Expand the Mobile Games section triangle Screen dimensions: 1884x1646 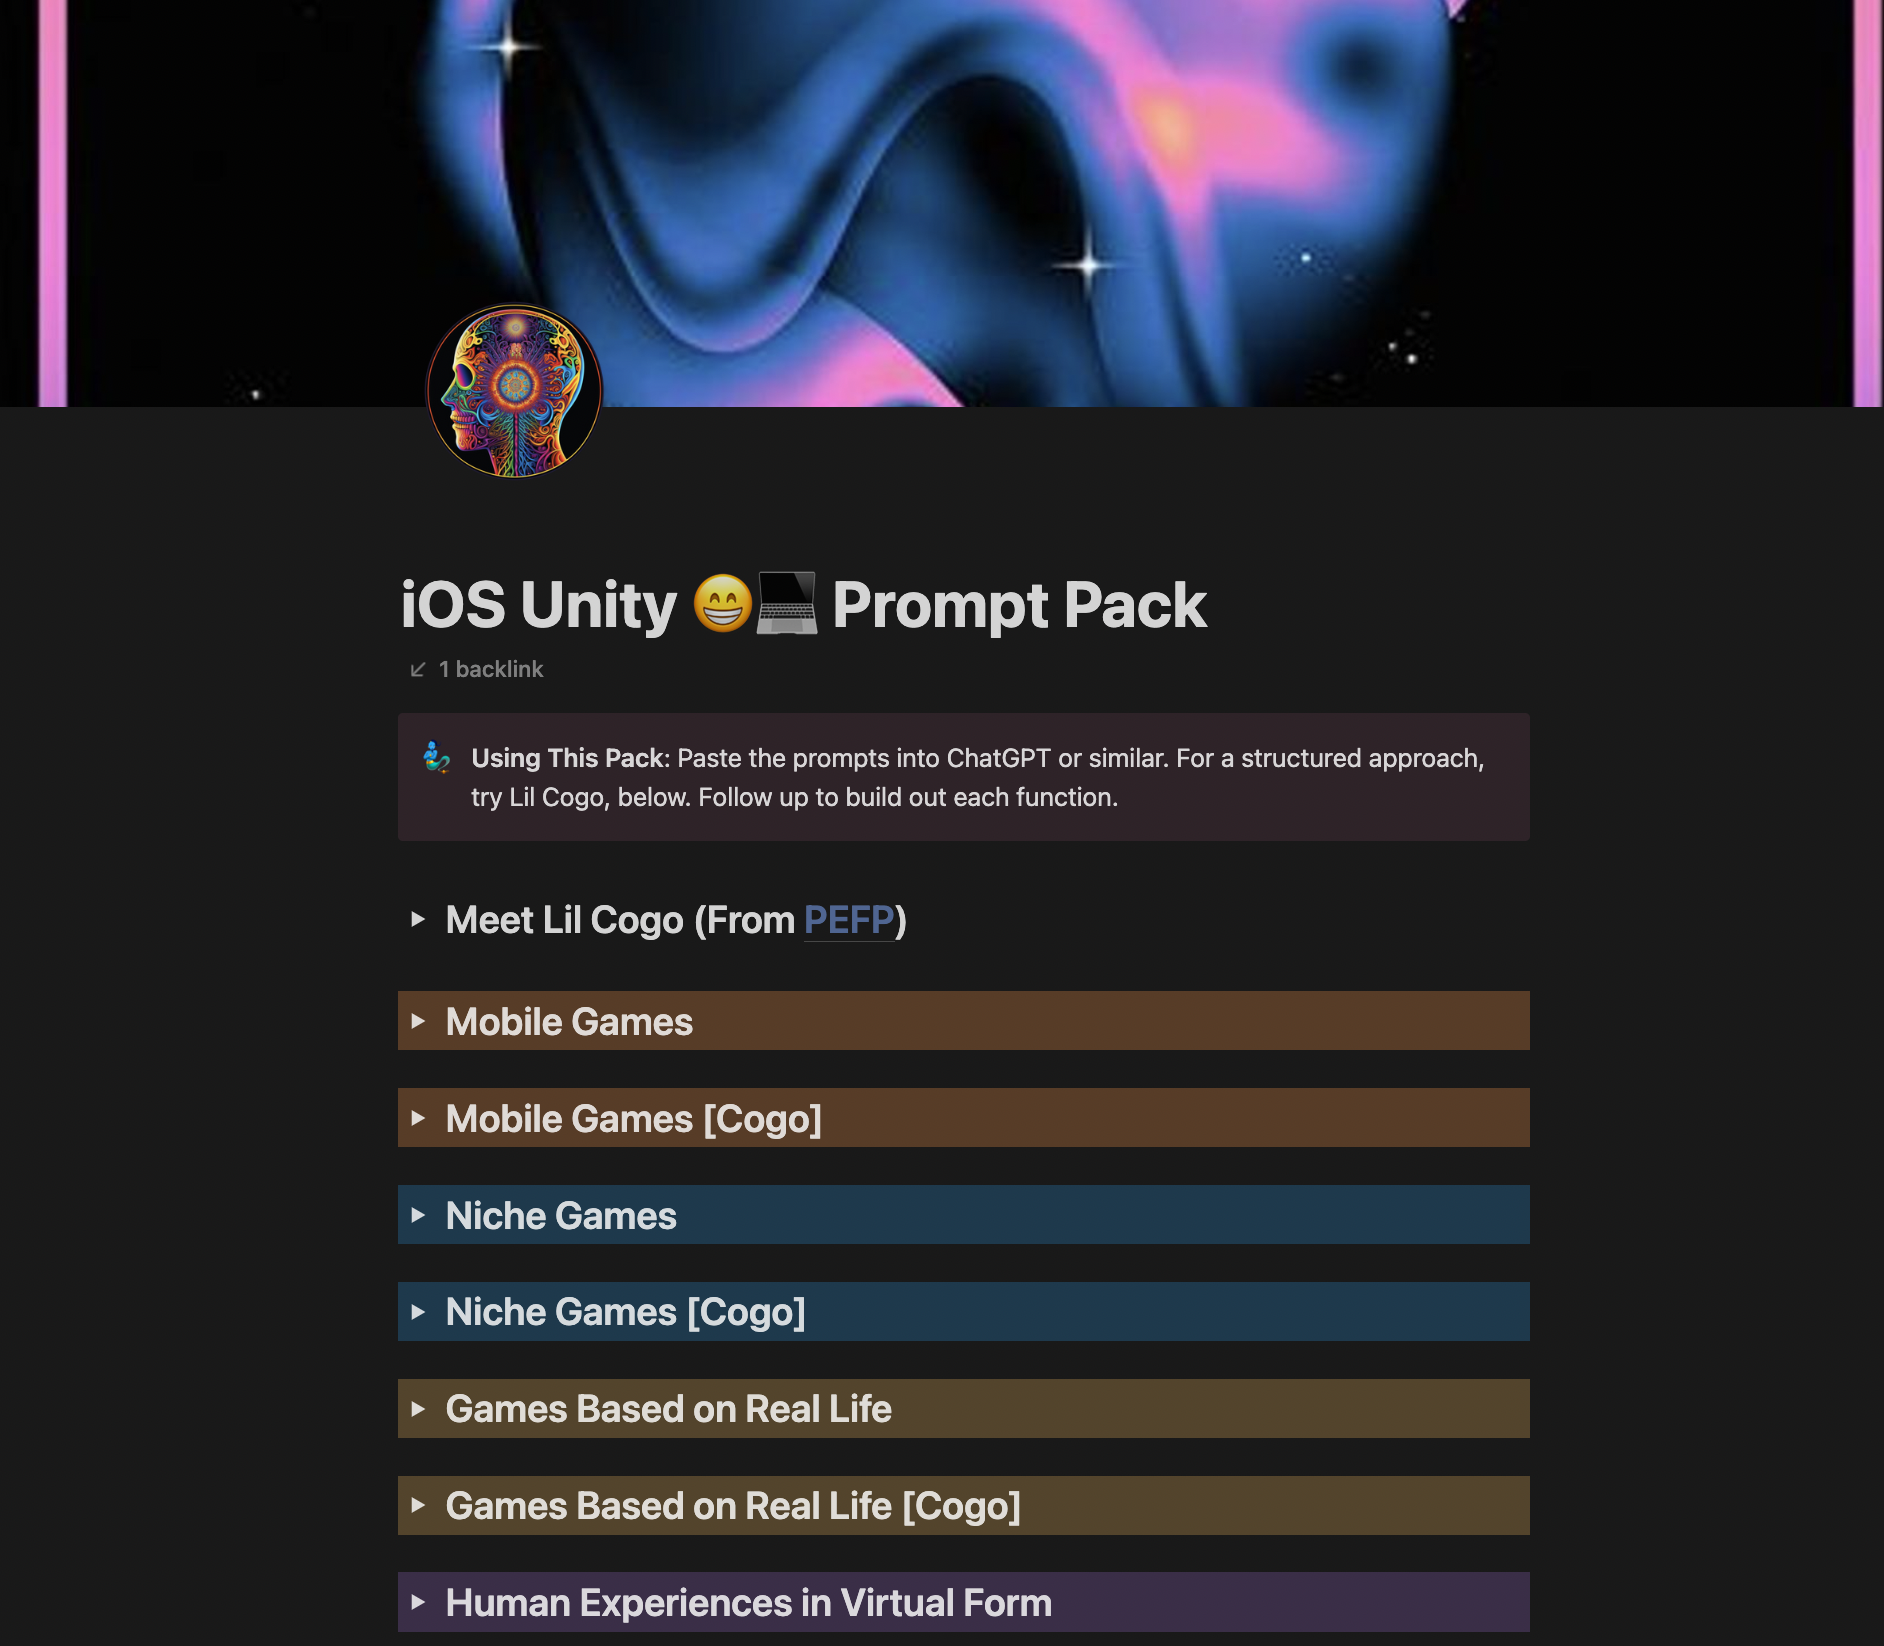(418, 1021)
